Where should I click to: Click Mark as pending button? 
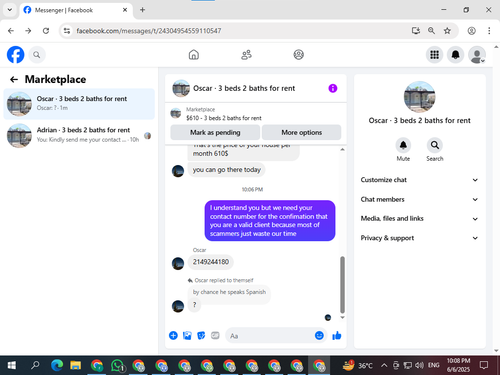[215, 132]
